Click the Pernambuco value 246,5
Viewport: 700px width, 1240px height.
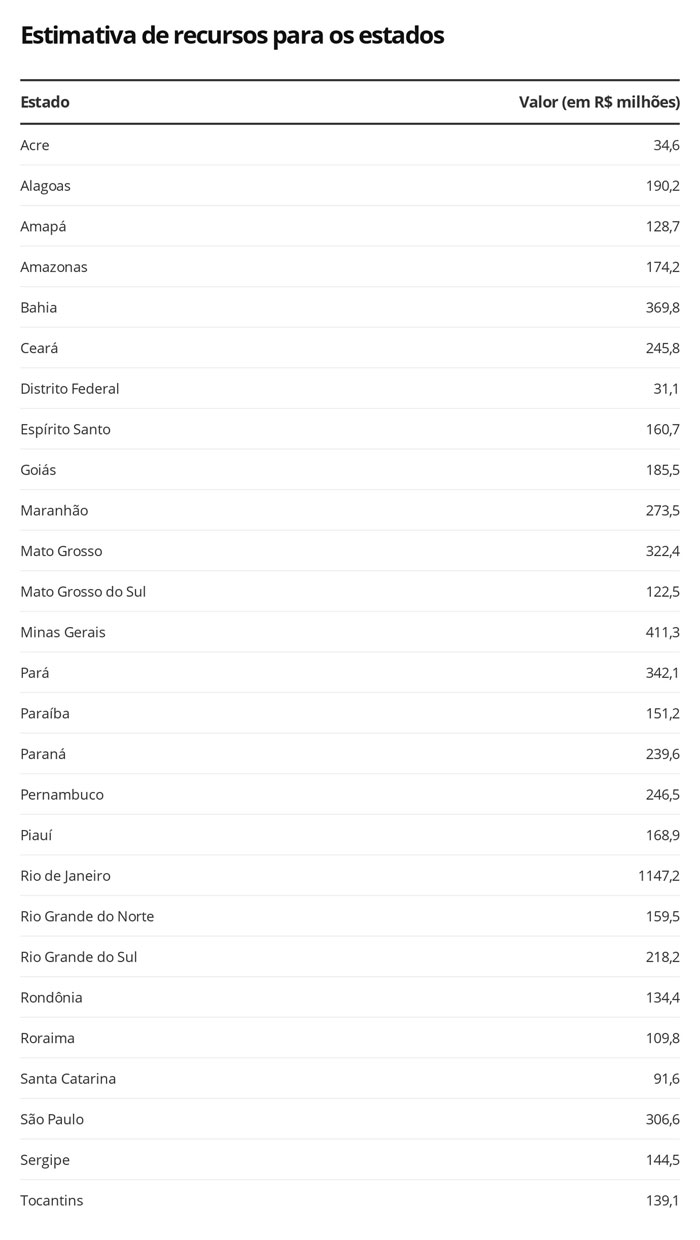[662, 794]
